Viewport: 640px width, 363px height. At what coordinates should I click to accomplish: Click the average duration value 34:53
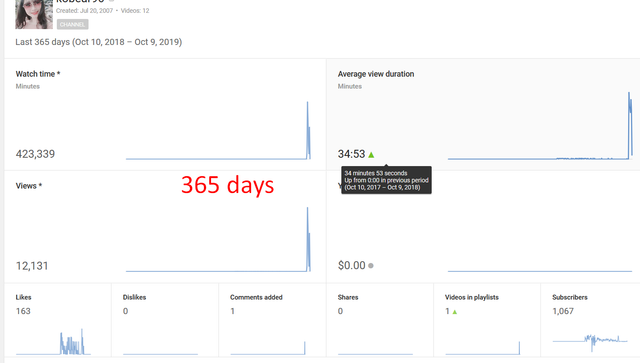pos(351,154)
